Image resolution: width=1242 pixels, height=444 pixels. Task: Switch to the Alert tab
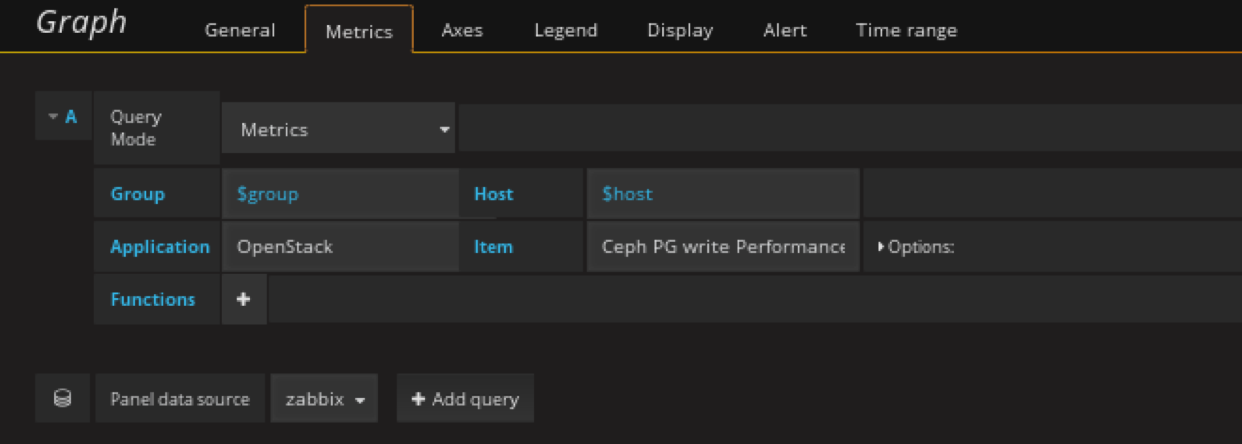click(785, 30)
